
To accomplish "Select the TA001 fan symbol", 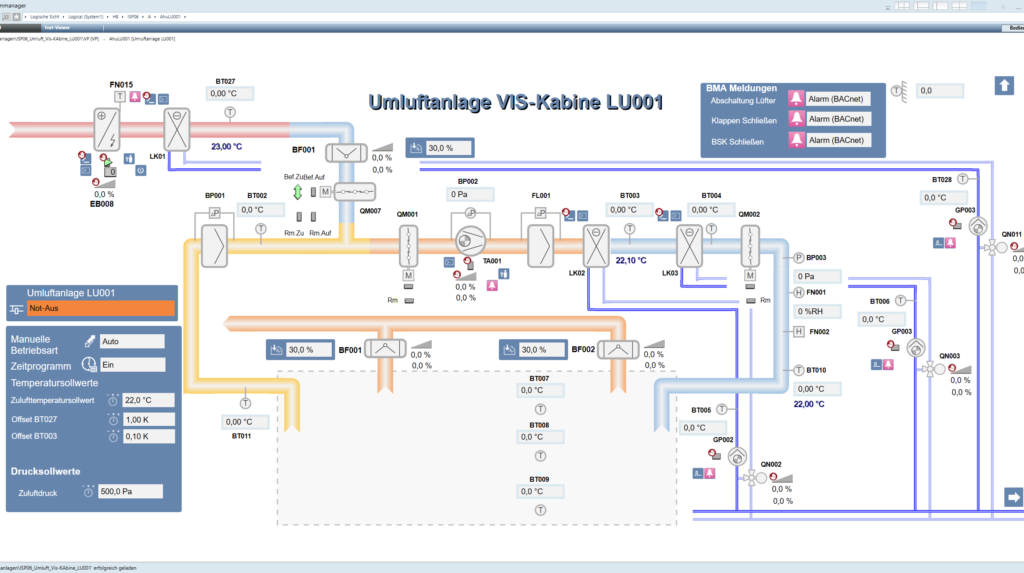I will pos(468,243).
